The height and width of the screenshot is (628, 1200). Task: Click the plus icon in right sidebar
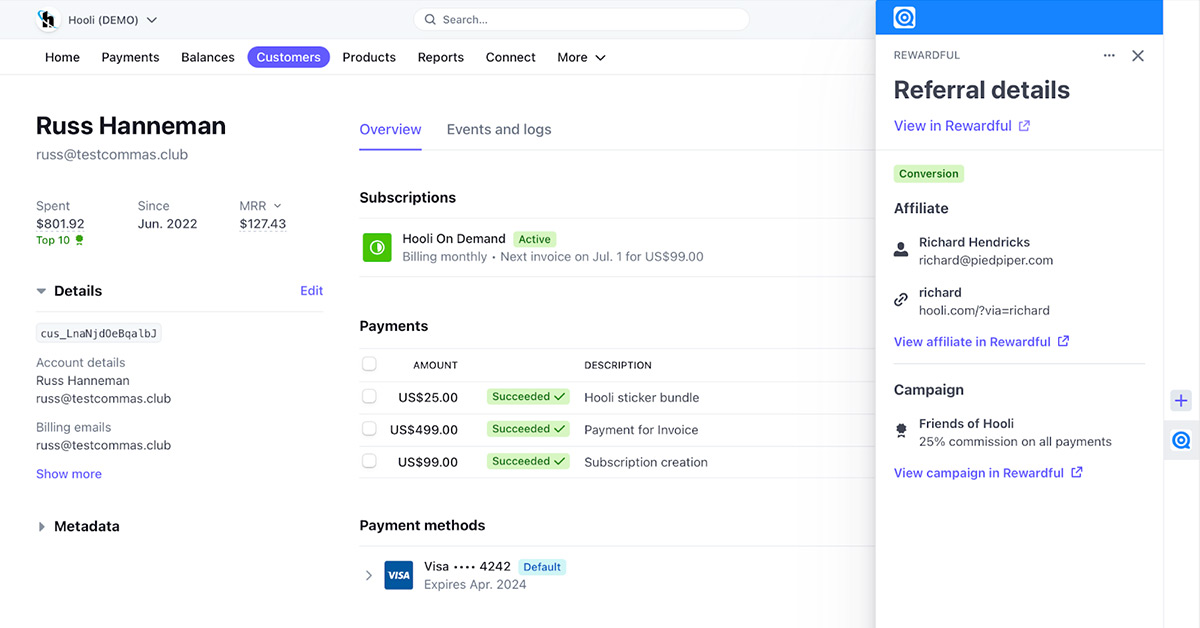pos(1181,401)
